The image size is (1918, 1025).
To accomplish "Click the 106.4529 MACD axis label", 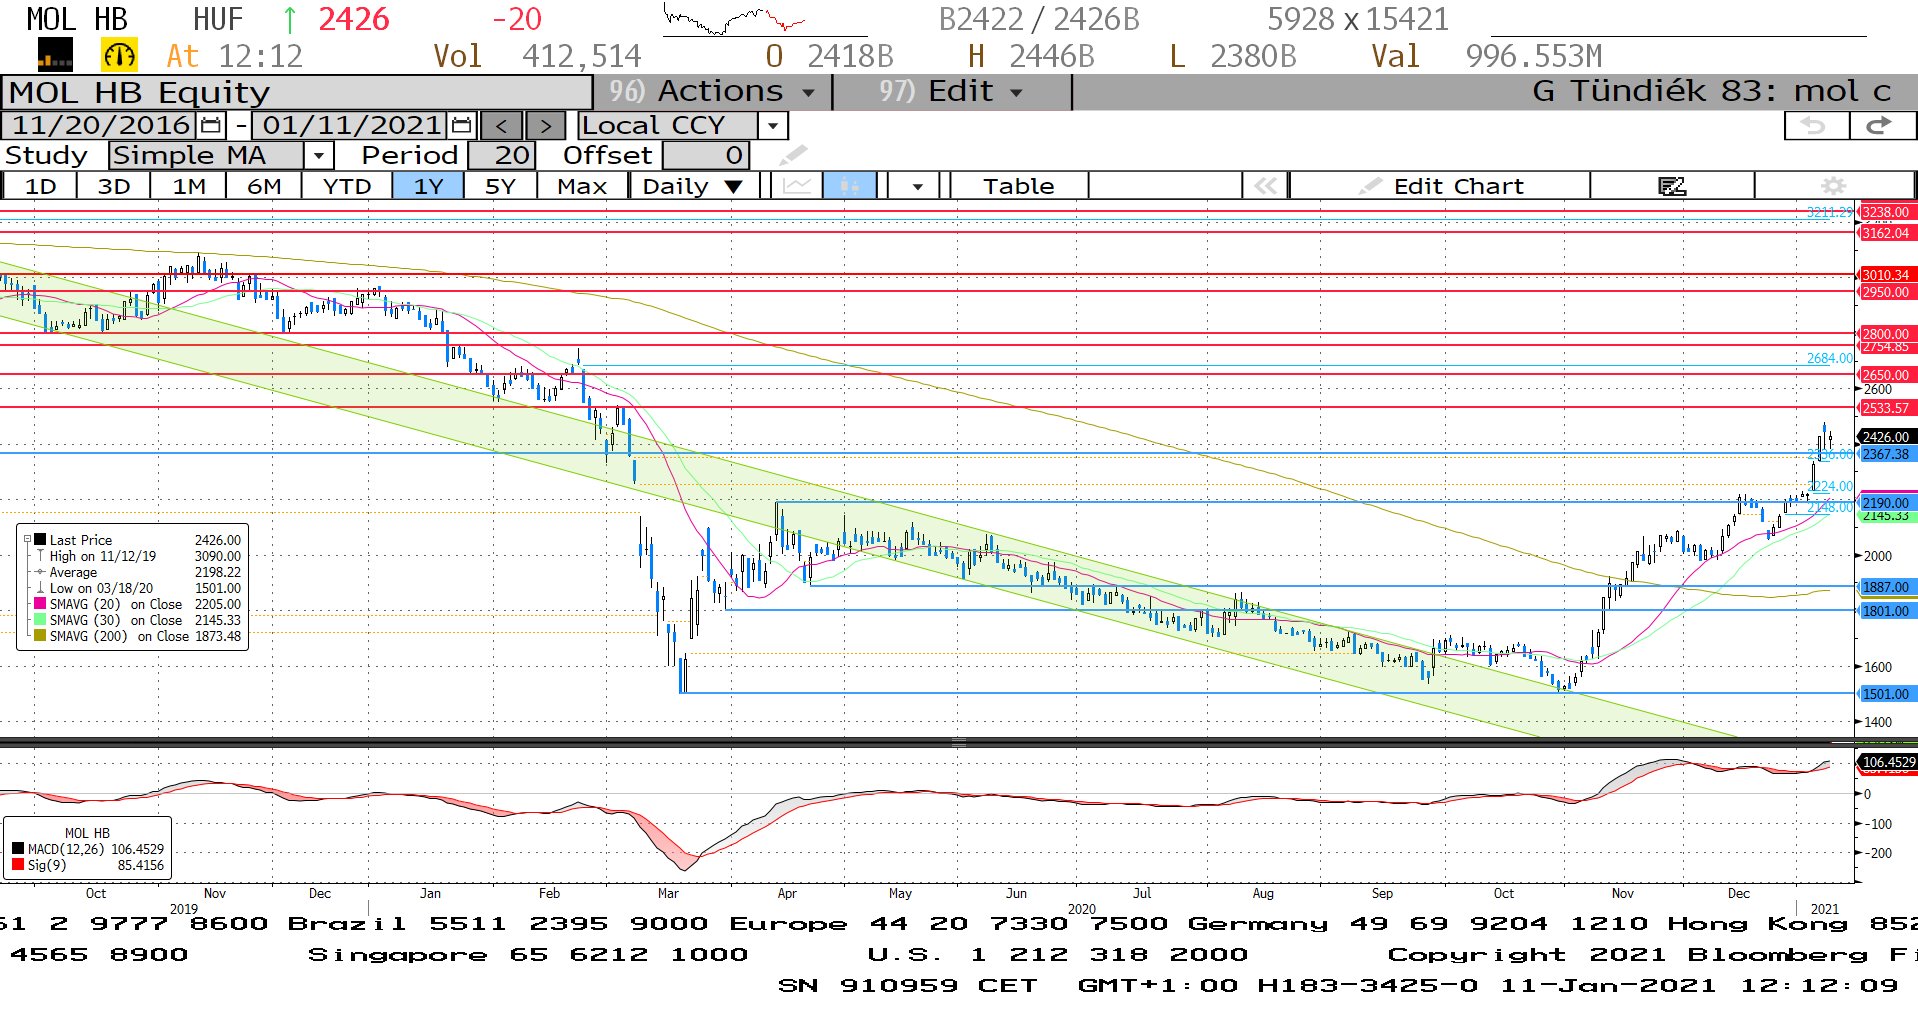I will click(1888, 762).
